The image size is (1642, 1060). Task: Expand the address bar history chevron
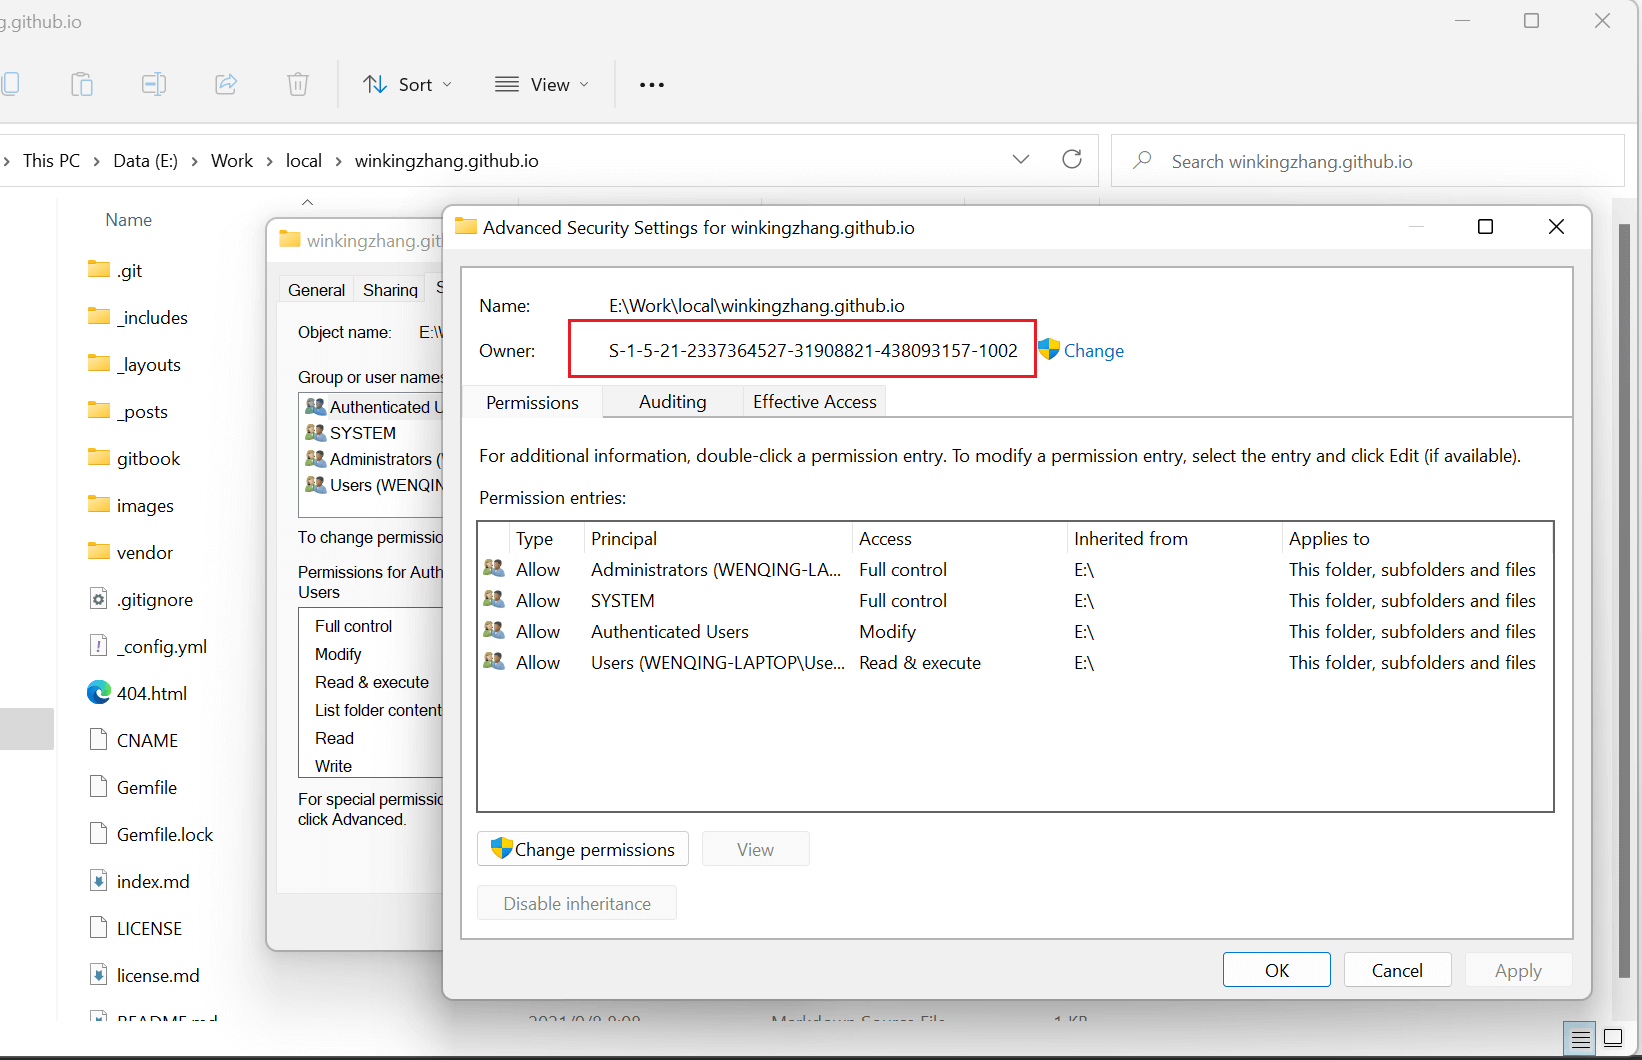coord(1021,160)
